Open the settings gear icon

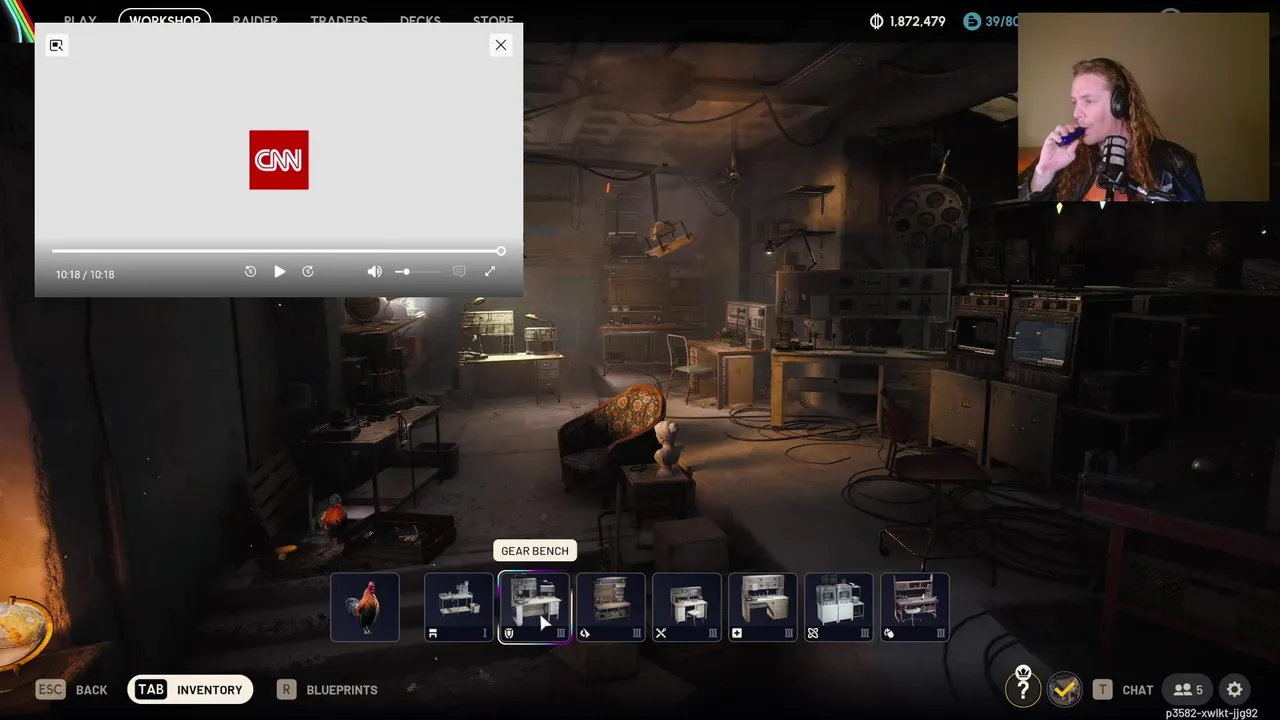[1235, 690]
